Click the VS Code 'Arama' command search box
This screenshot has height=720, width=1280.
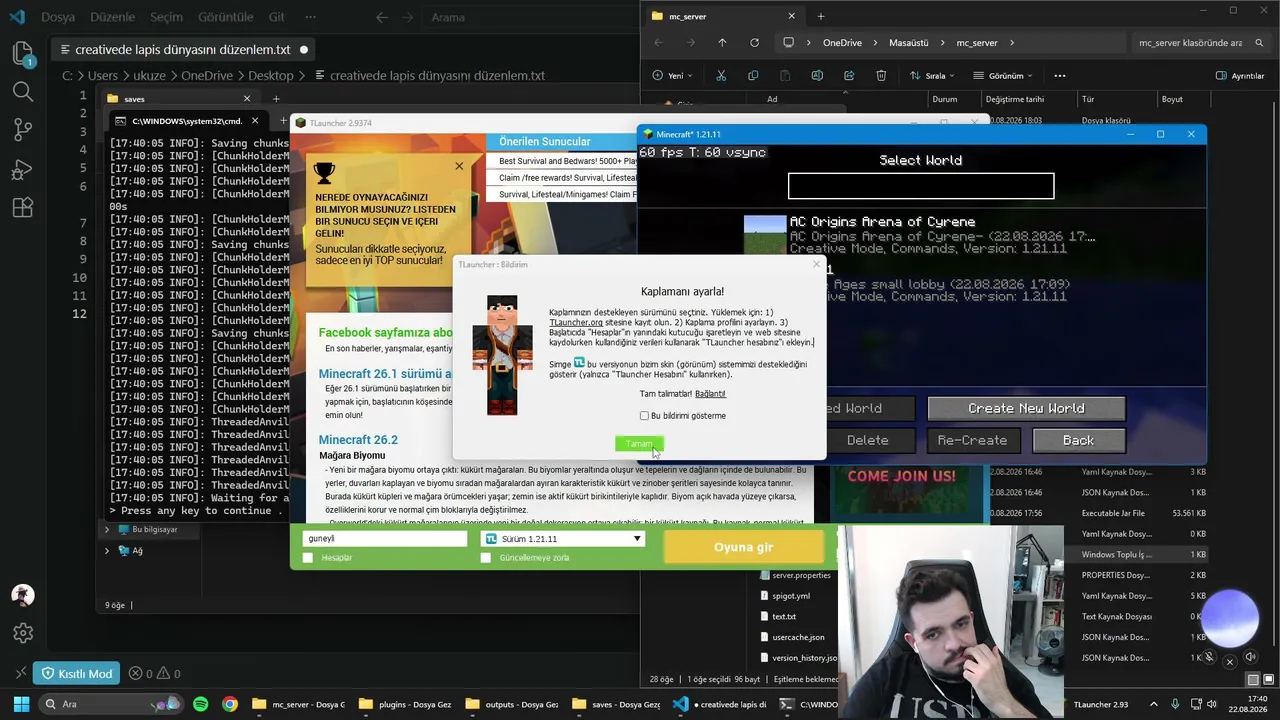[x=530, y=17]
